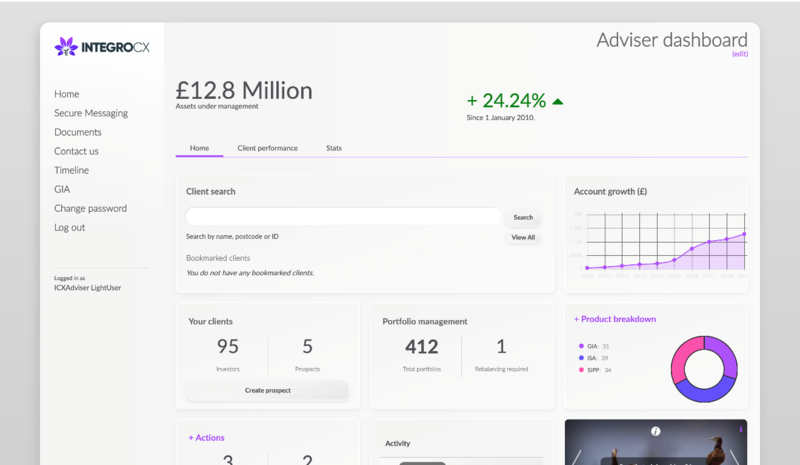This screenshot has height=465, width=800.
Task: Open Change password page
Action: tap(91, 208)
